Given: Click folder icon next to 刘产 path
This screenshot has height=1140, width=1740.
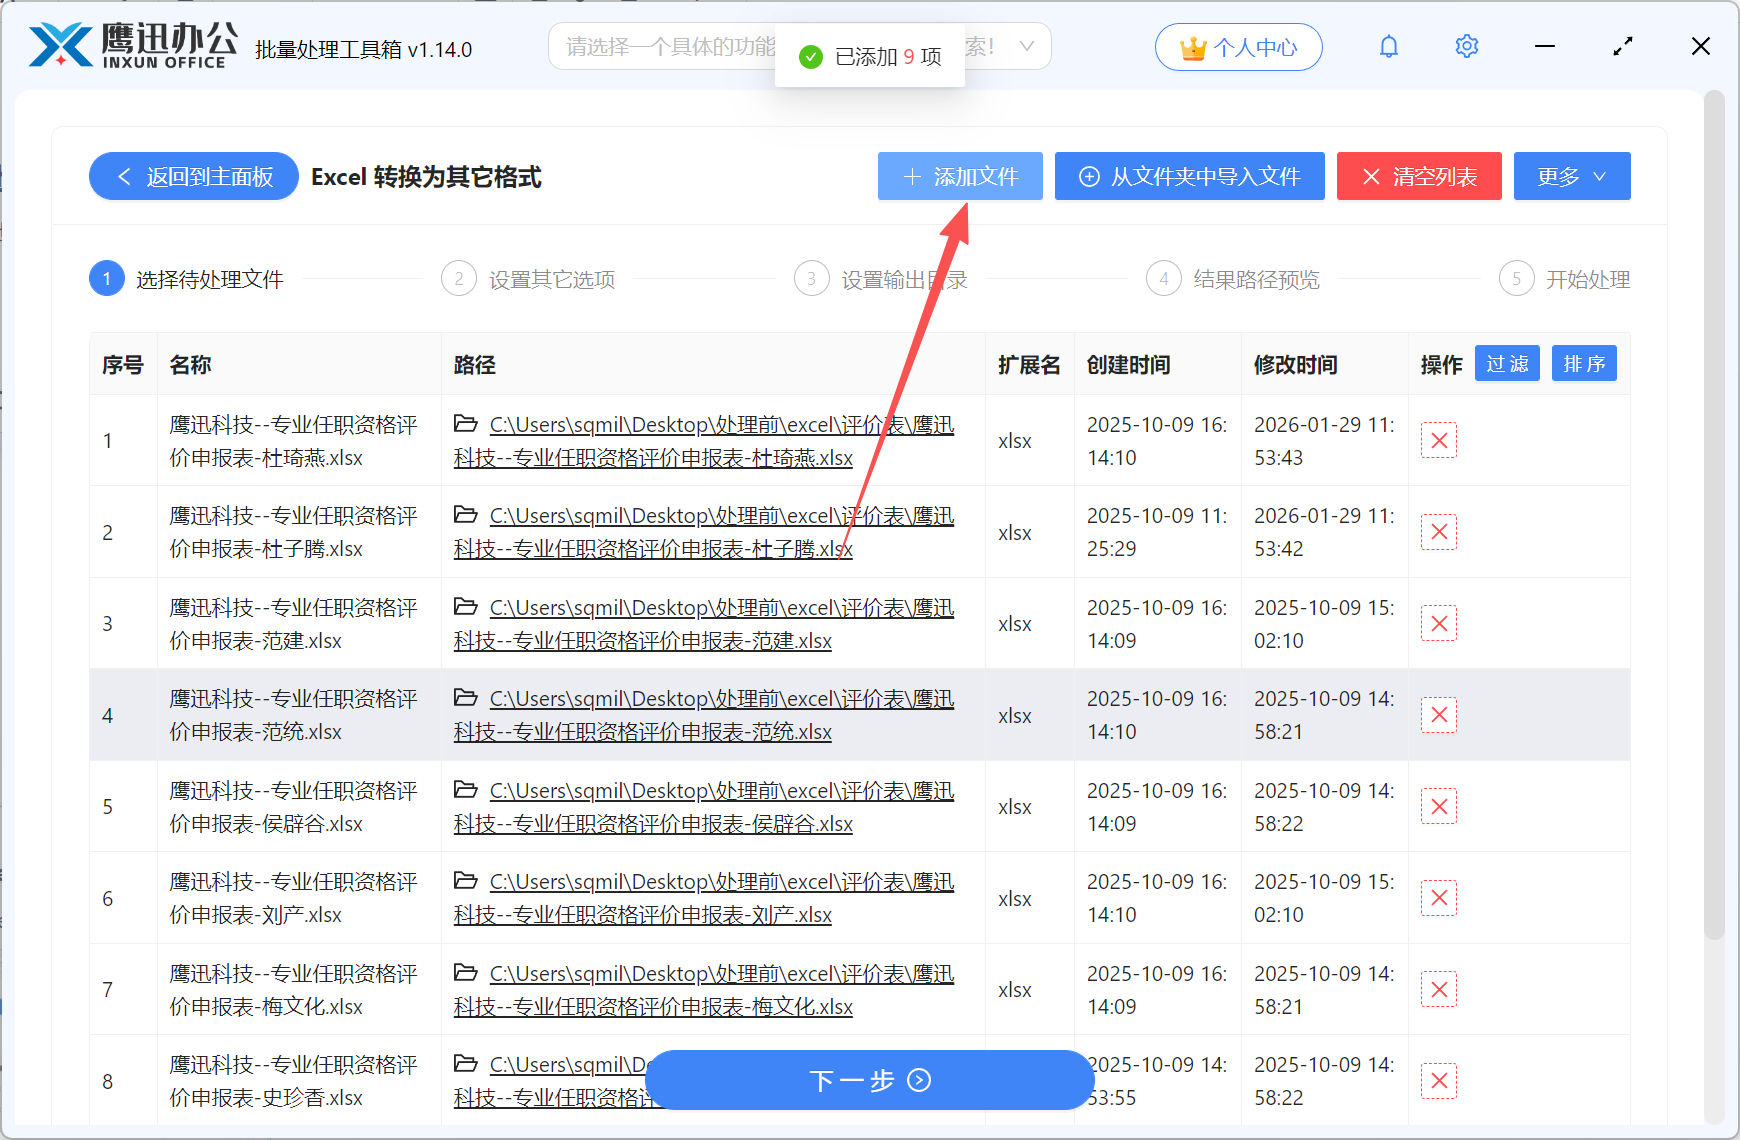Looking at the screenshot, I should click(x=466, y=881).
